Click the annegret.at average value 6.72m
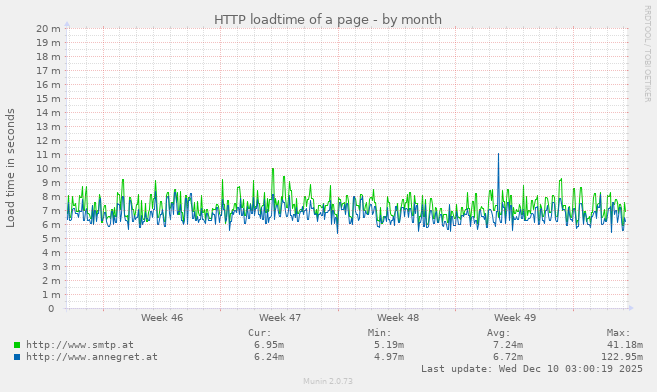 coord(508,357)
